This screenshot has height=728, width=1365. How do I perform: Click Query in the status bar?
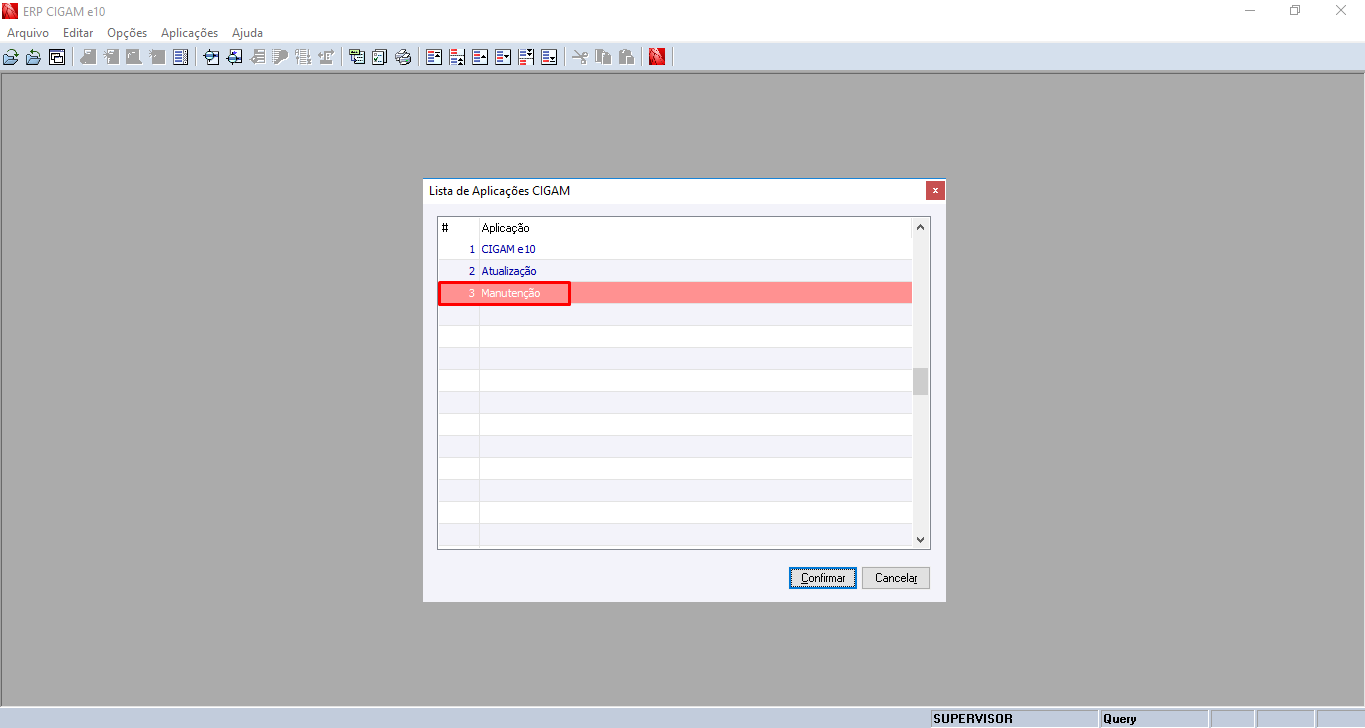pyautogui.click(x=1120, y=719)
